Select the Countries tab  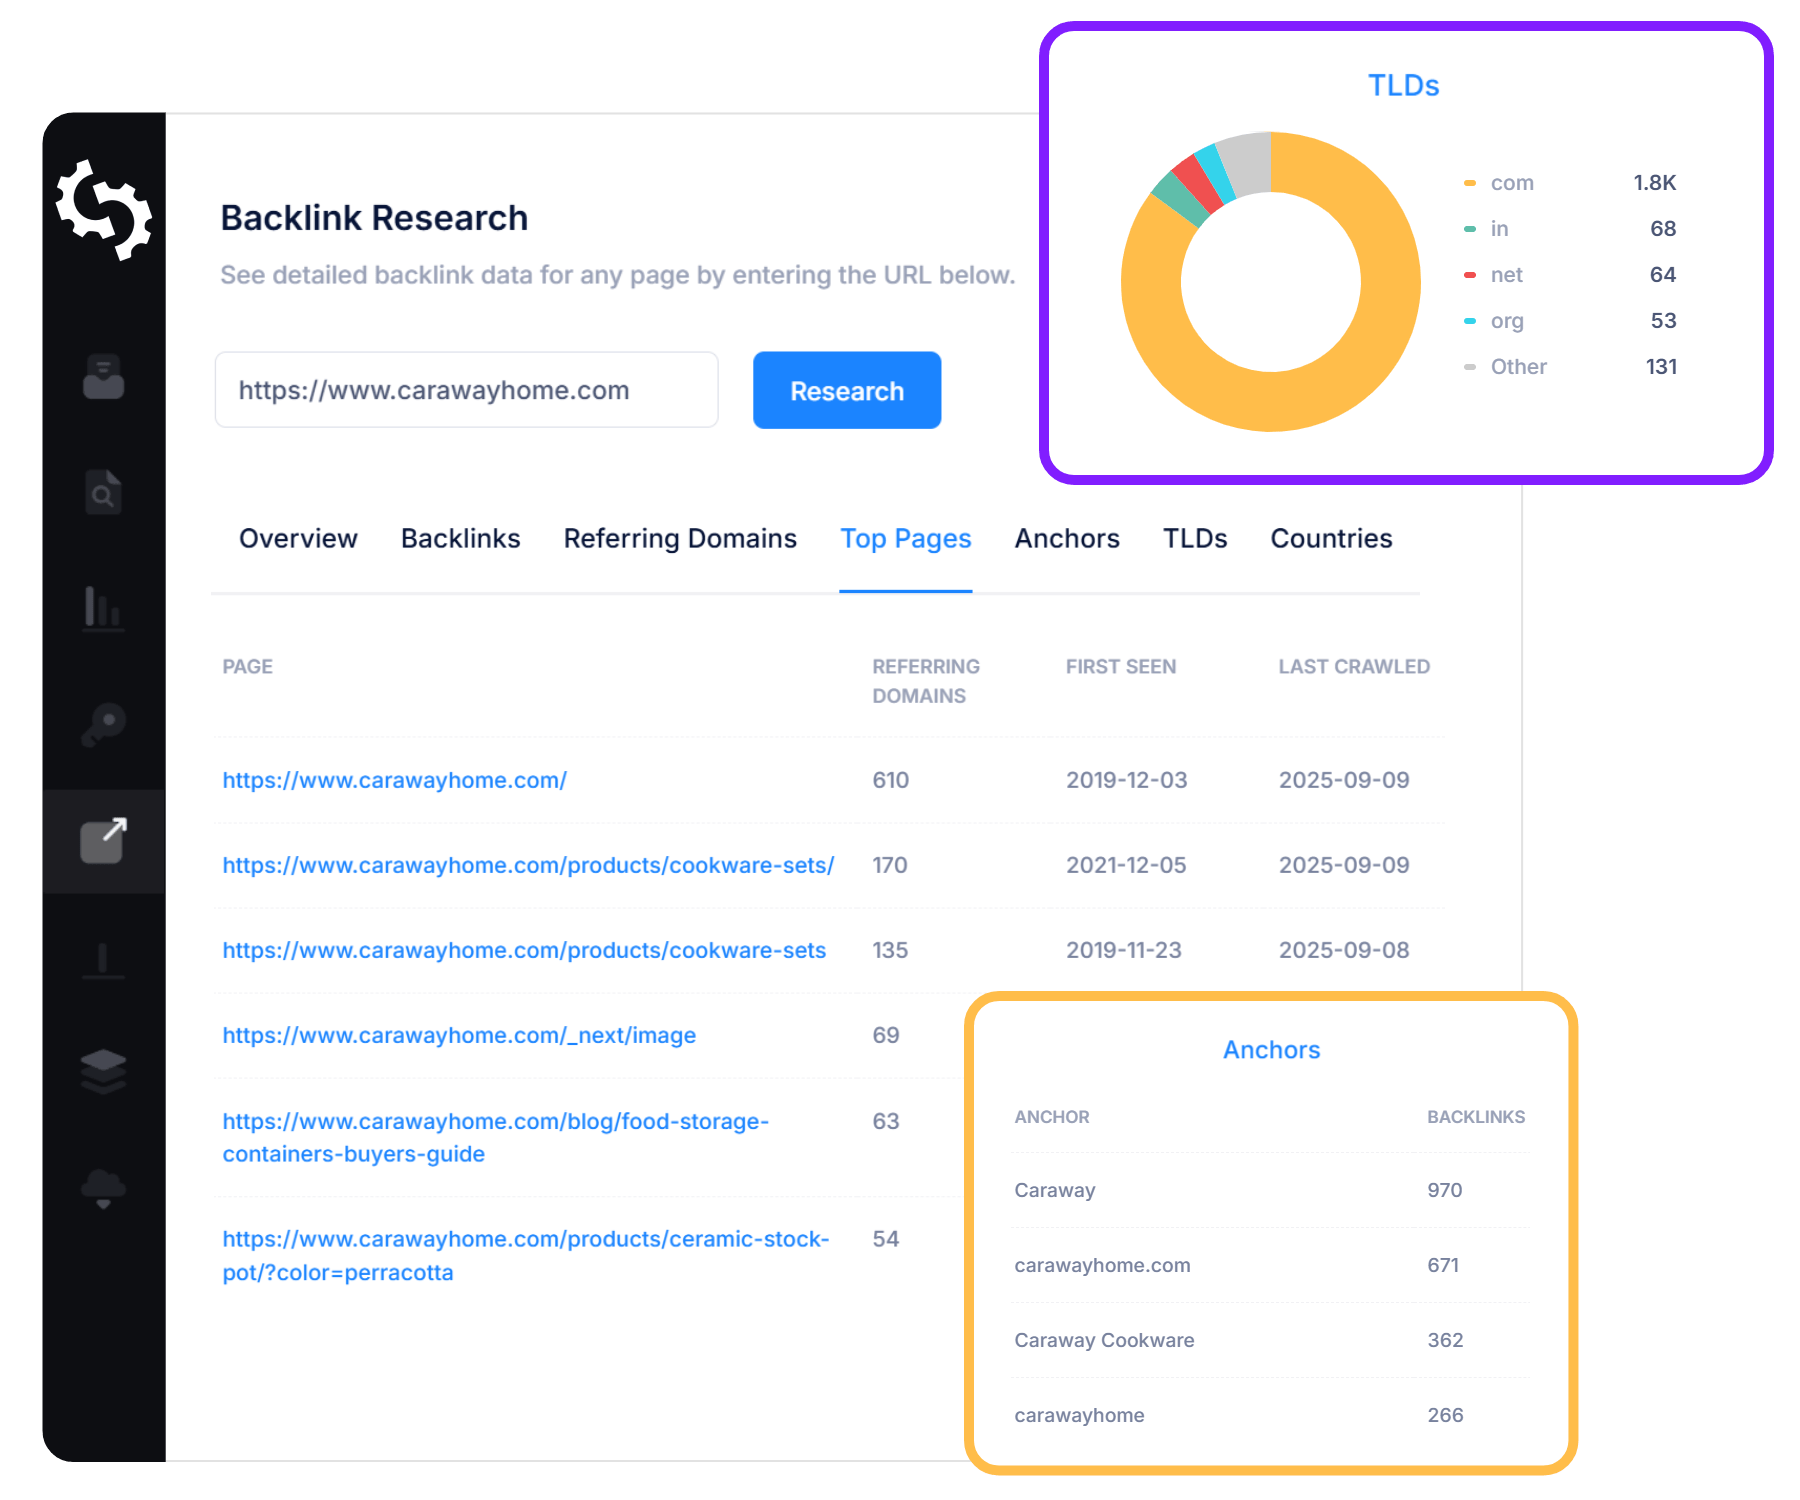(1331, 539)
